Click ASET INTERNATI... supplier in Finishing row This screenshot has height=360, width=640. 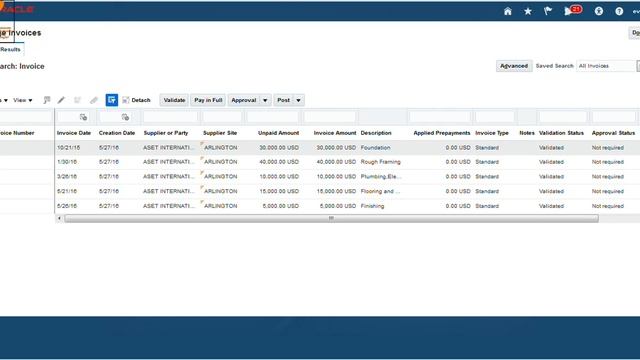(169, 206)
